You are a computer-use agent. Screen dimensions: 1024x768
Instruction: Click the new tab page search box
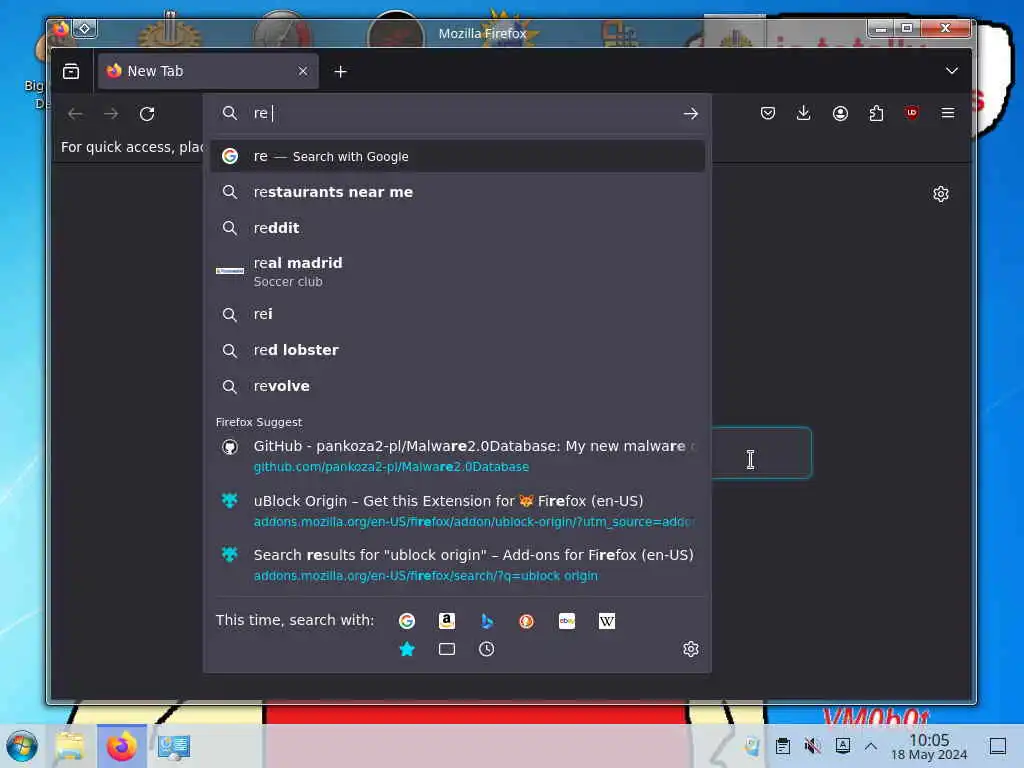coord(761,453)
